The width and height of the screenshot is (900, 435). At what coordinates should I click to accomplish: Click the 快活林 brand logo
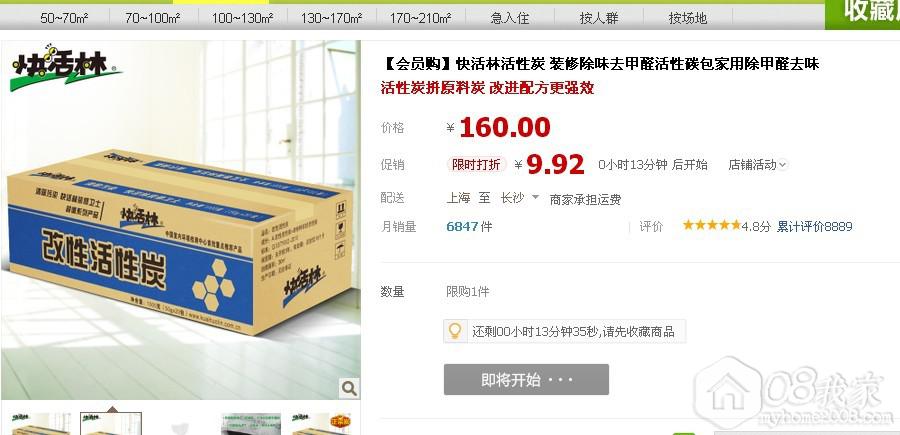tap(65, 68)
